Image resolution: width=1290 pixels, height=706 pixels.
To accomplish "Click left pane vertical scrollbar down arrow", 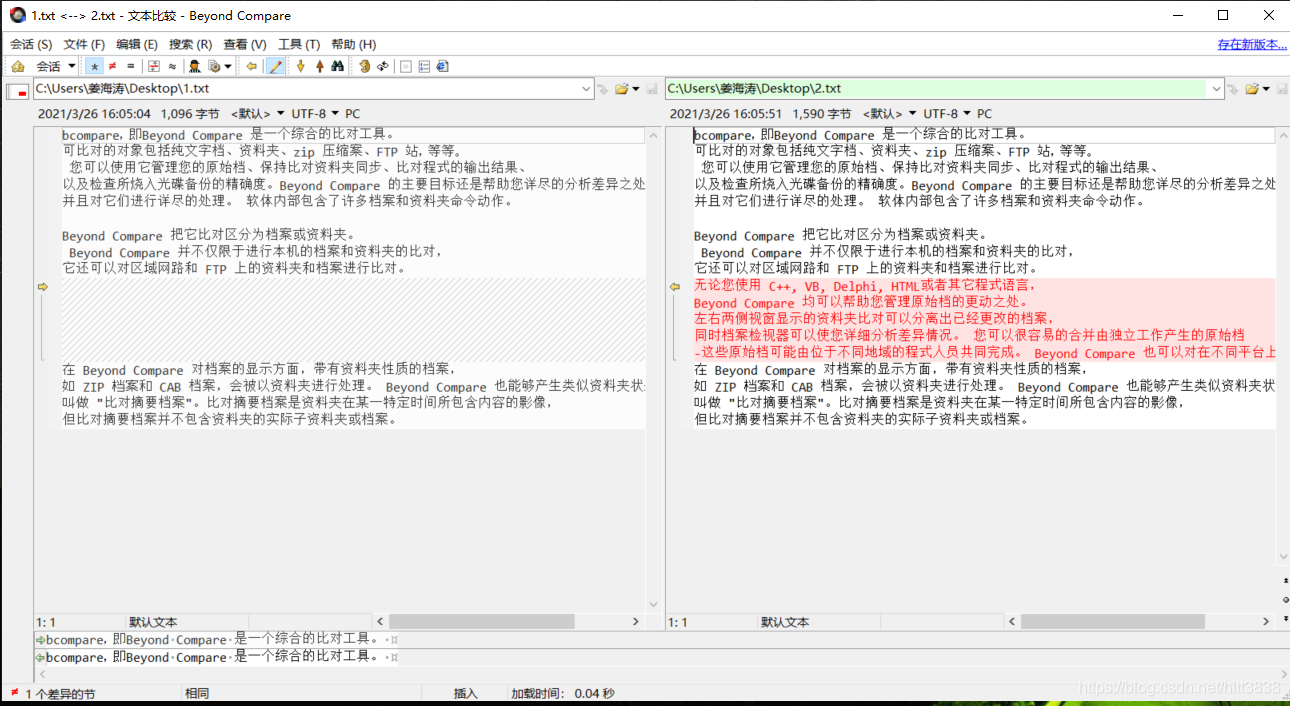I will [654, 605].
